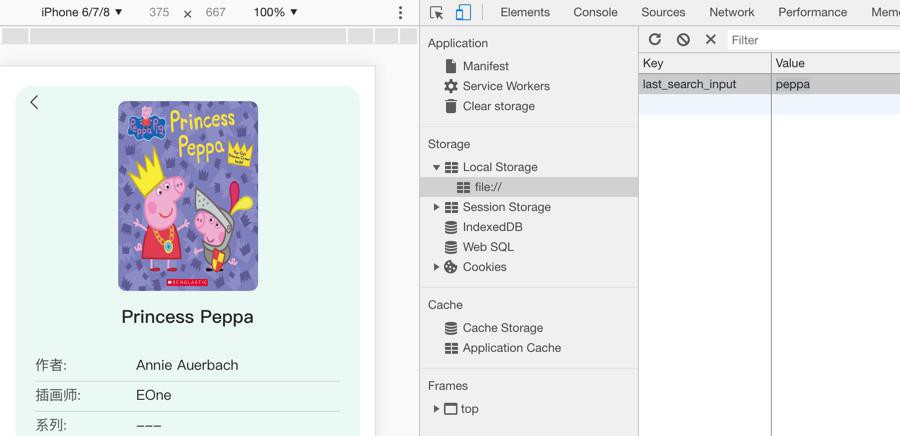Click the device width field 375
This screenshot has width=900, height=436.
pos(159,12)
